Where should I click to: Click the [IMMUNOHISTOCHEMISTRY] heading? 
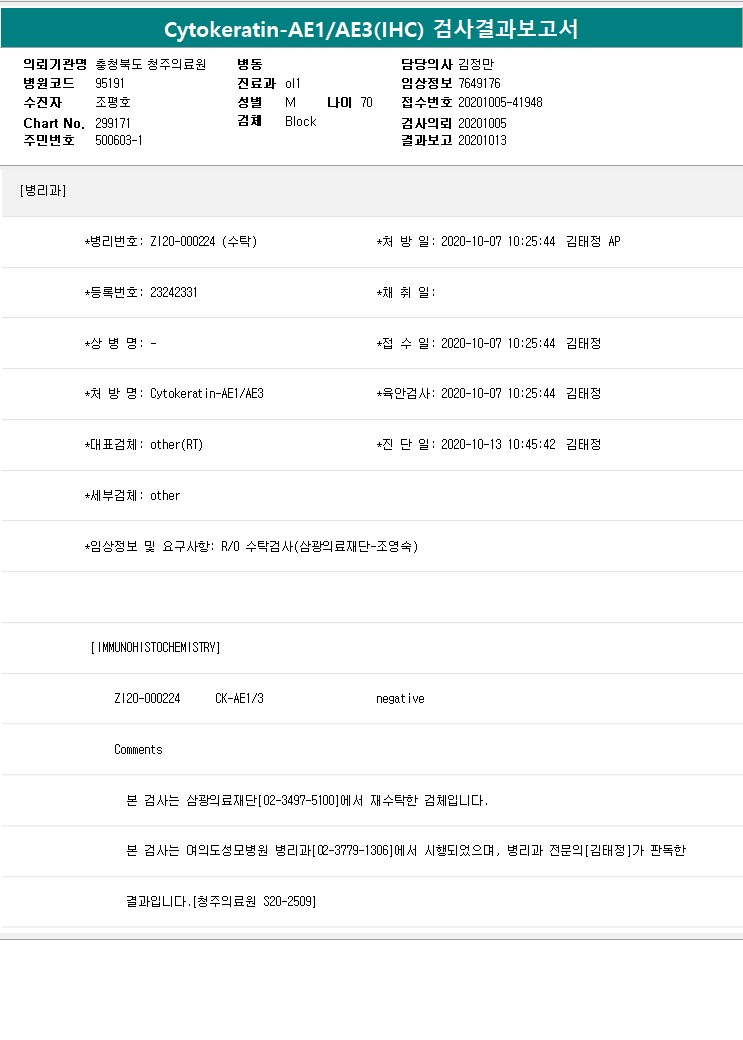point(155,648)
